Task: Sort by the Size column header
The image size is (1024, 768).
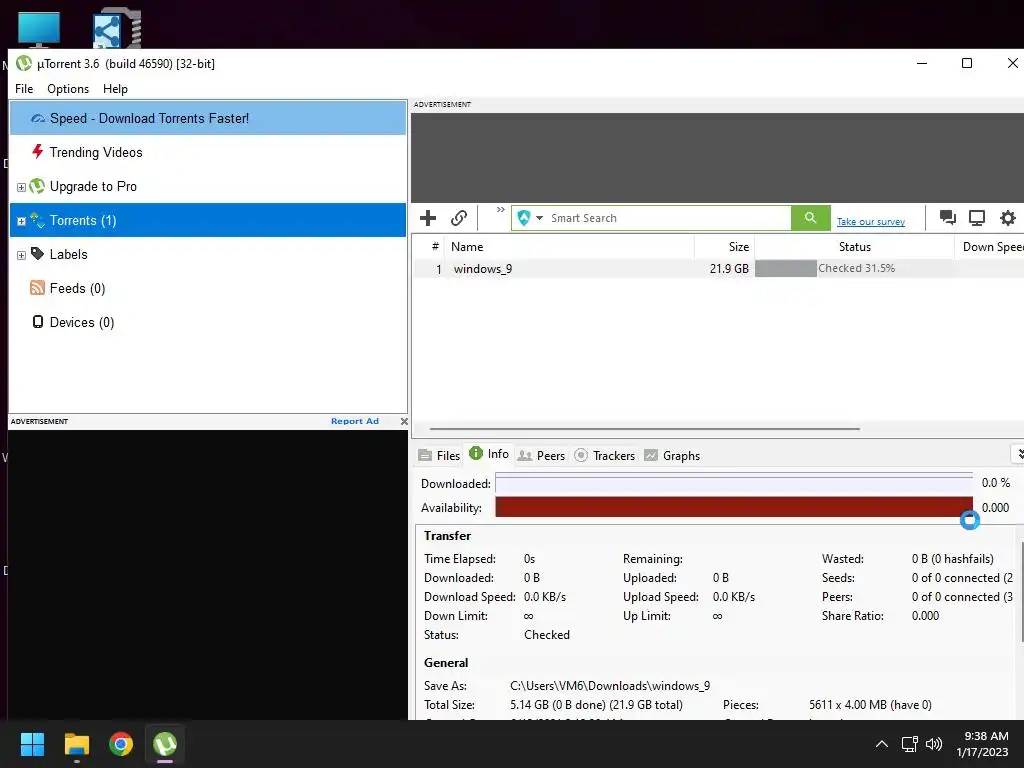Action: (724, 247)
